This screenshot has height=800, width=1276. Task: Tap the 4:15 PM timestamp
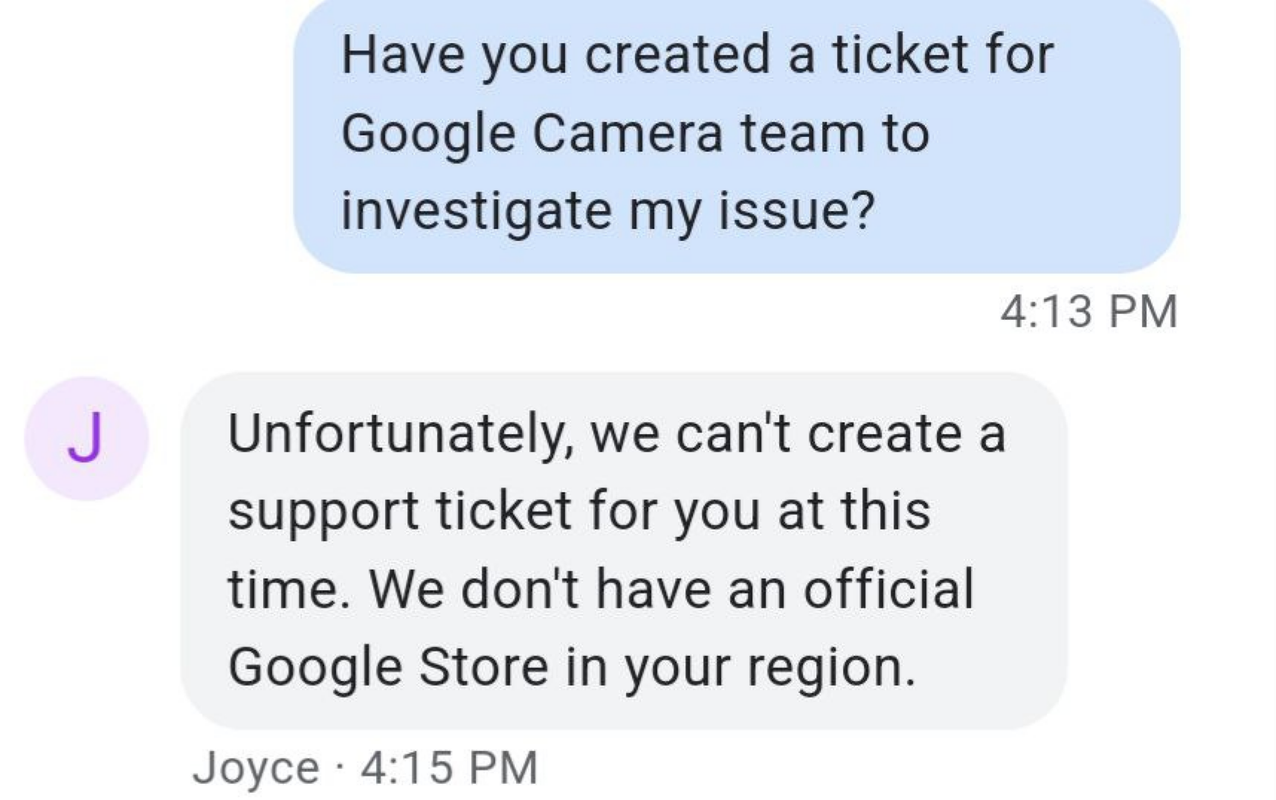(x=448, y=768)
